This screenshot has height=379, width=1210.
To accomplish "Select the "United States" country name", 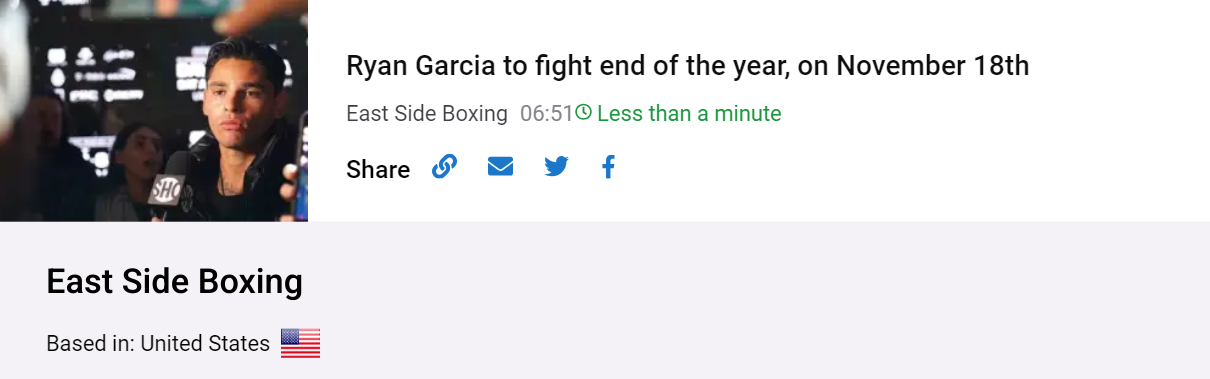I will pos(205,344).
